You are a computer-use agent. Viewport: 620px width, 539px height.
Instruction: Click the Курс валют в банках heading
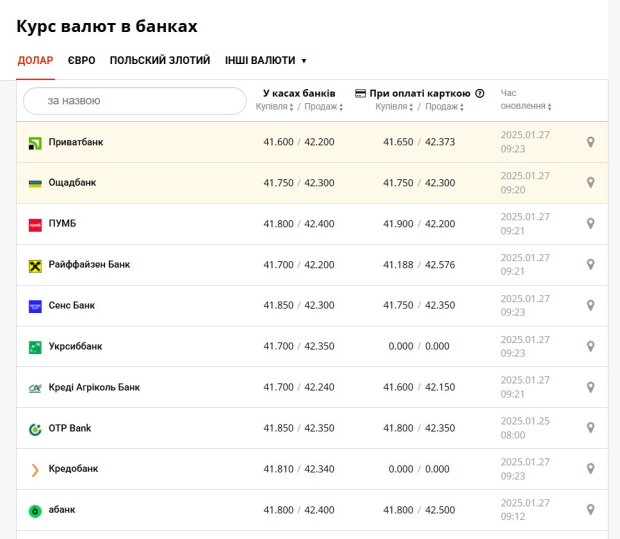click(x=107, y=26)
